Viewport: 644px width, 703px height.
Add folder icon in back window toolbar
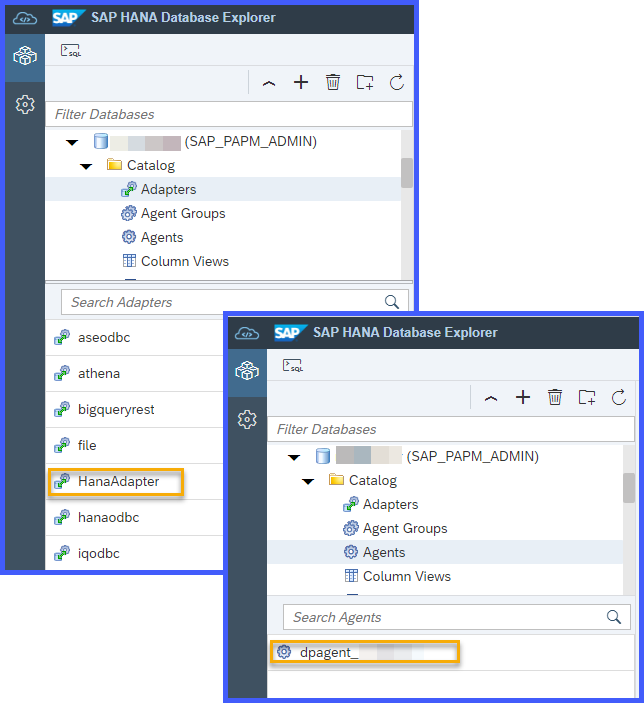365,82
